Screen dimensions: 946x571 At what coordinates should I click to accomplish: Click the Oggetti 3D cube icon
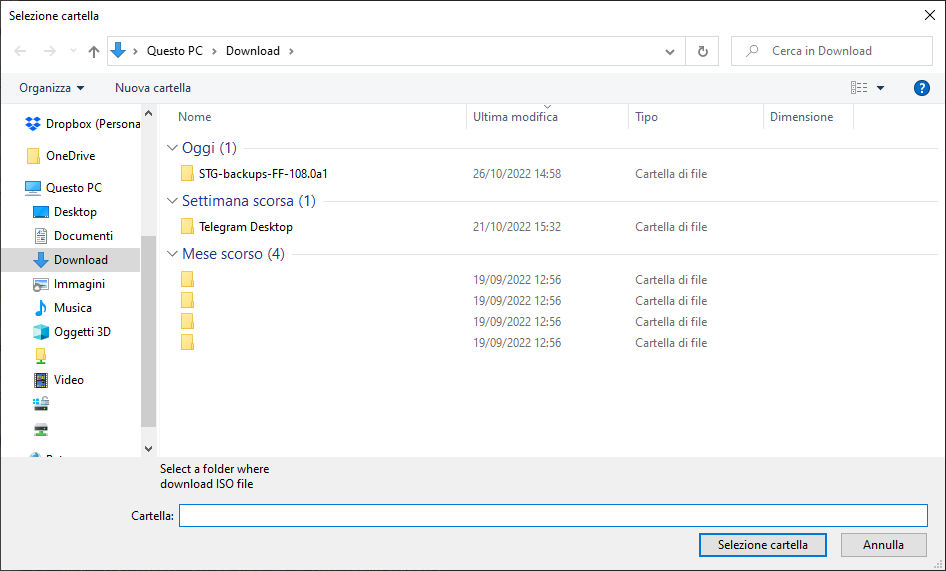[x=40, y=332]
